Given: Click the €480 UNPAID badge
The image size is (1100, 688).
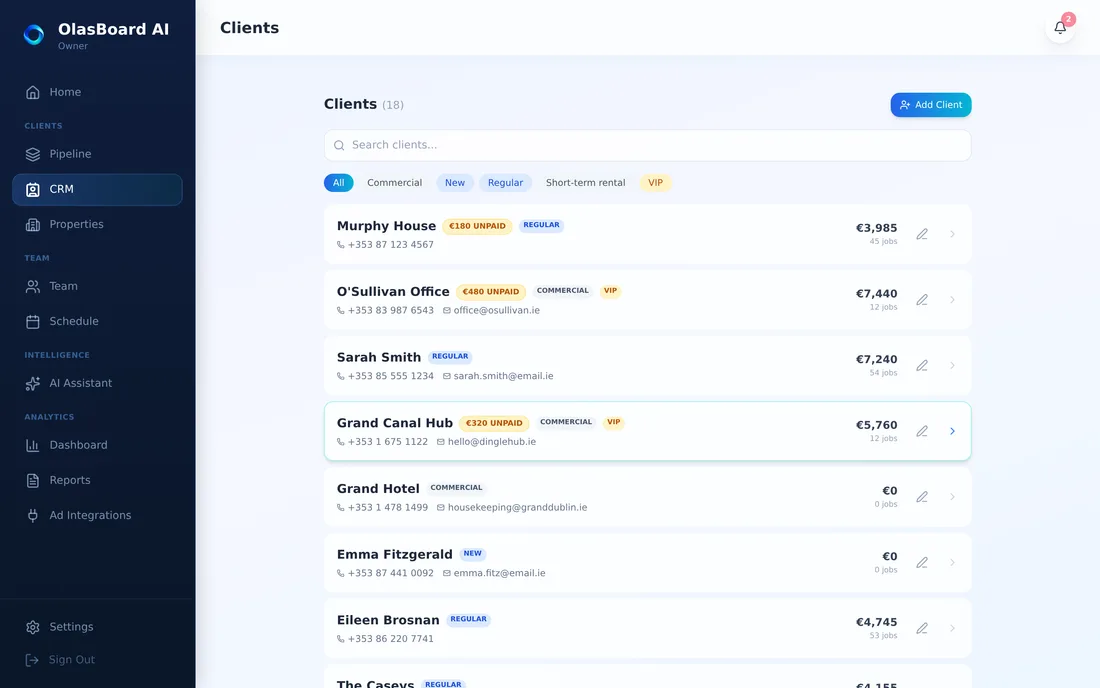Looking at the screenshot, I should [491, 292].
